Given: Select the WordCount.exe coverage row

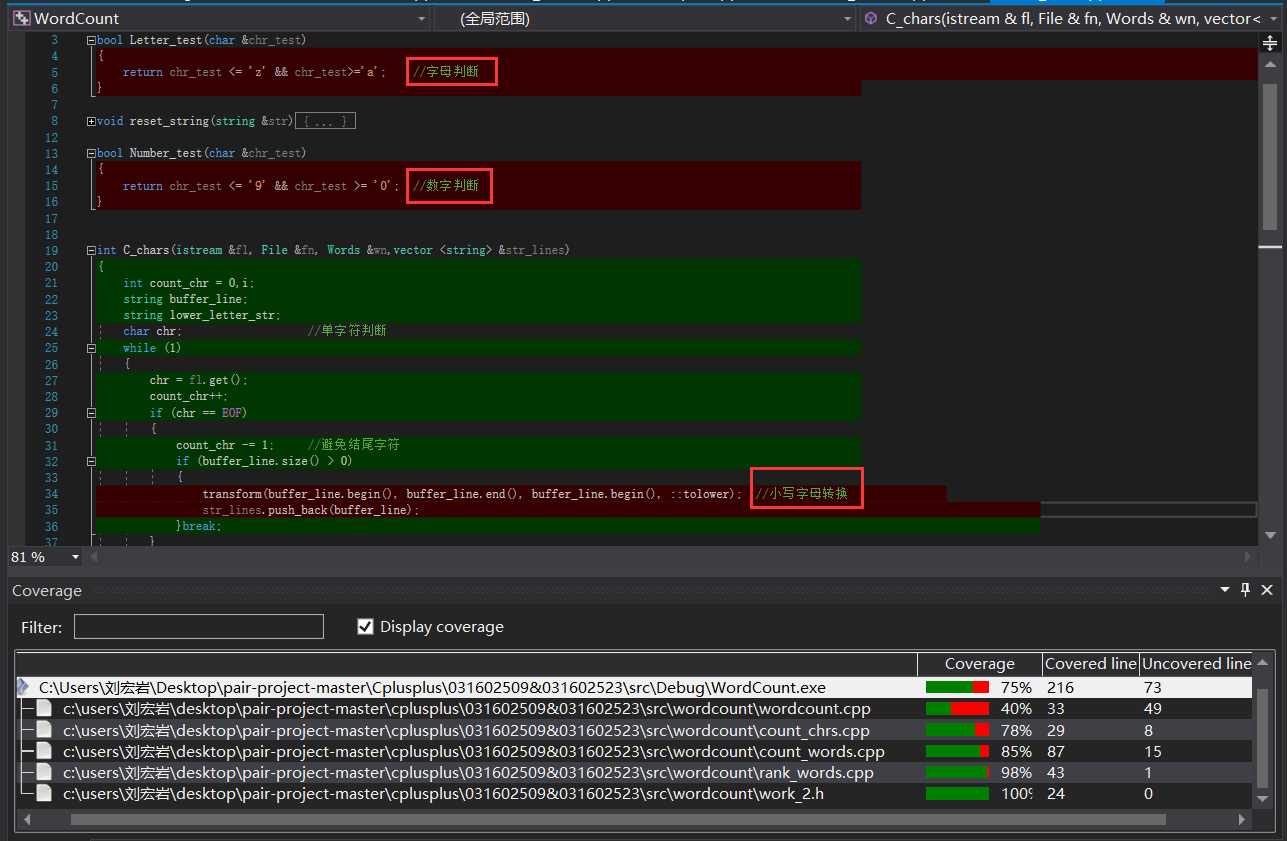Looking at the screenshot, I should click(x=634, y=688).
